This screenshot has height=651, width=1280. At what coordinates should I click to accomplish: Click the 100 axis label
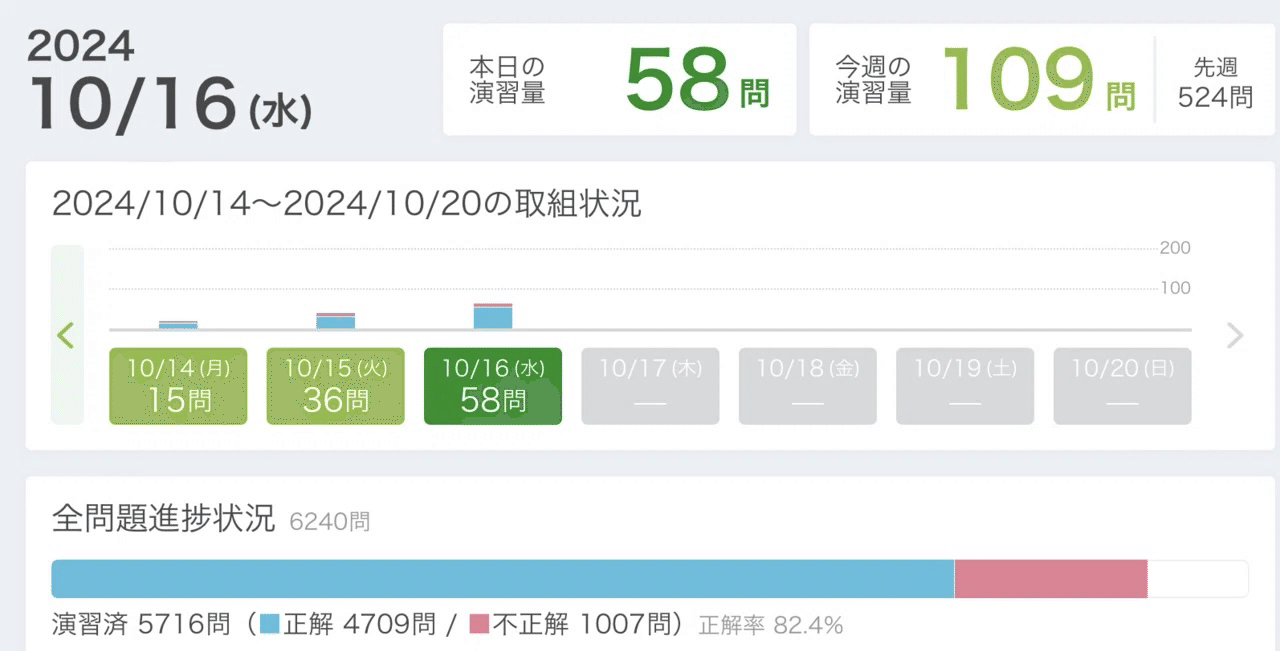click(x=1175, y=288)
